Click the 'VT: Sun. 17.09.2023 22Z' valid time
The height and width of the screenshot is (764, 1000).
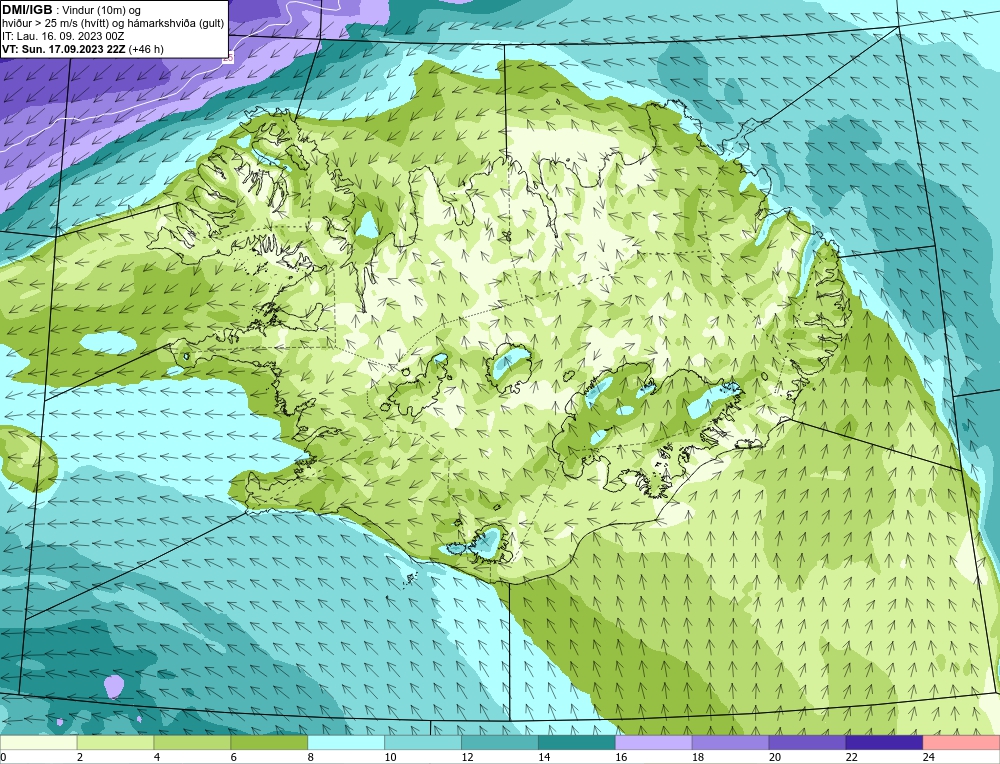click(x=64, y=49)
